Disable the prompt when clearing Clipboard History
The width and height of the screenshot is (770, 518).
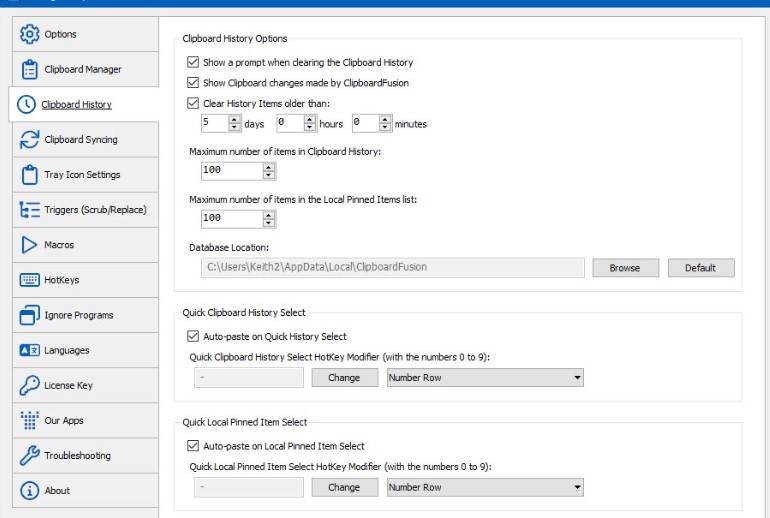(x=194, y=62)
